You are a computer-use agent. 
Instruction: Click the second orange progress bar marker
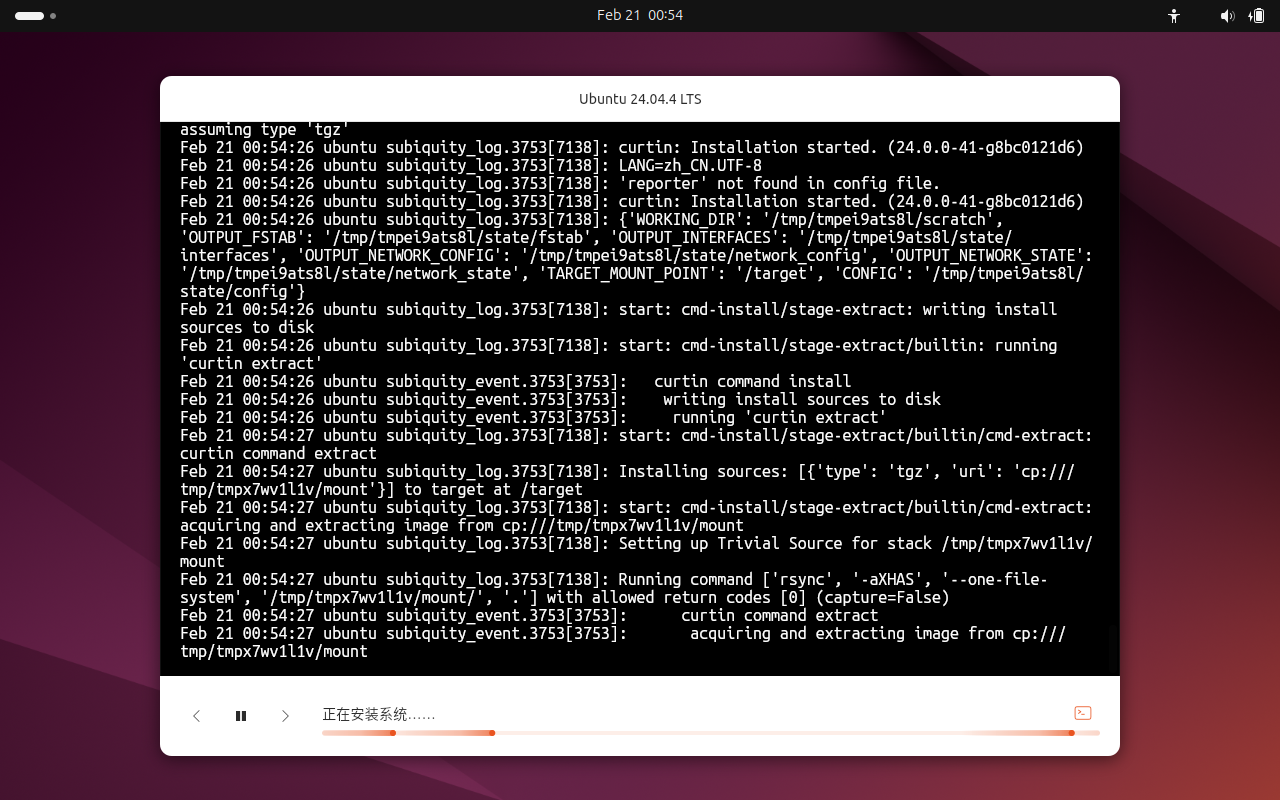(492, 733)
